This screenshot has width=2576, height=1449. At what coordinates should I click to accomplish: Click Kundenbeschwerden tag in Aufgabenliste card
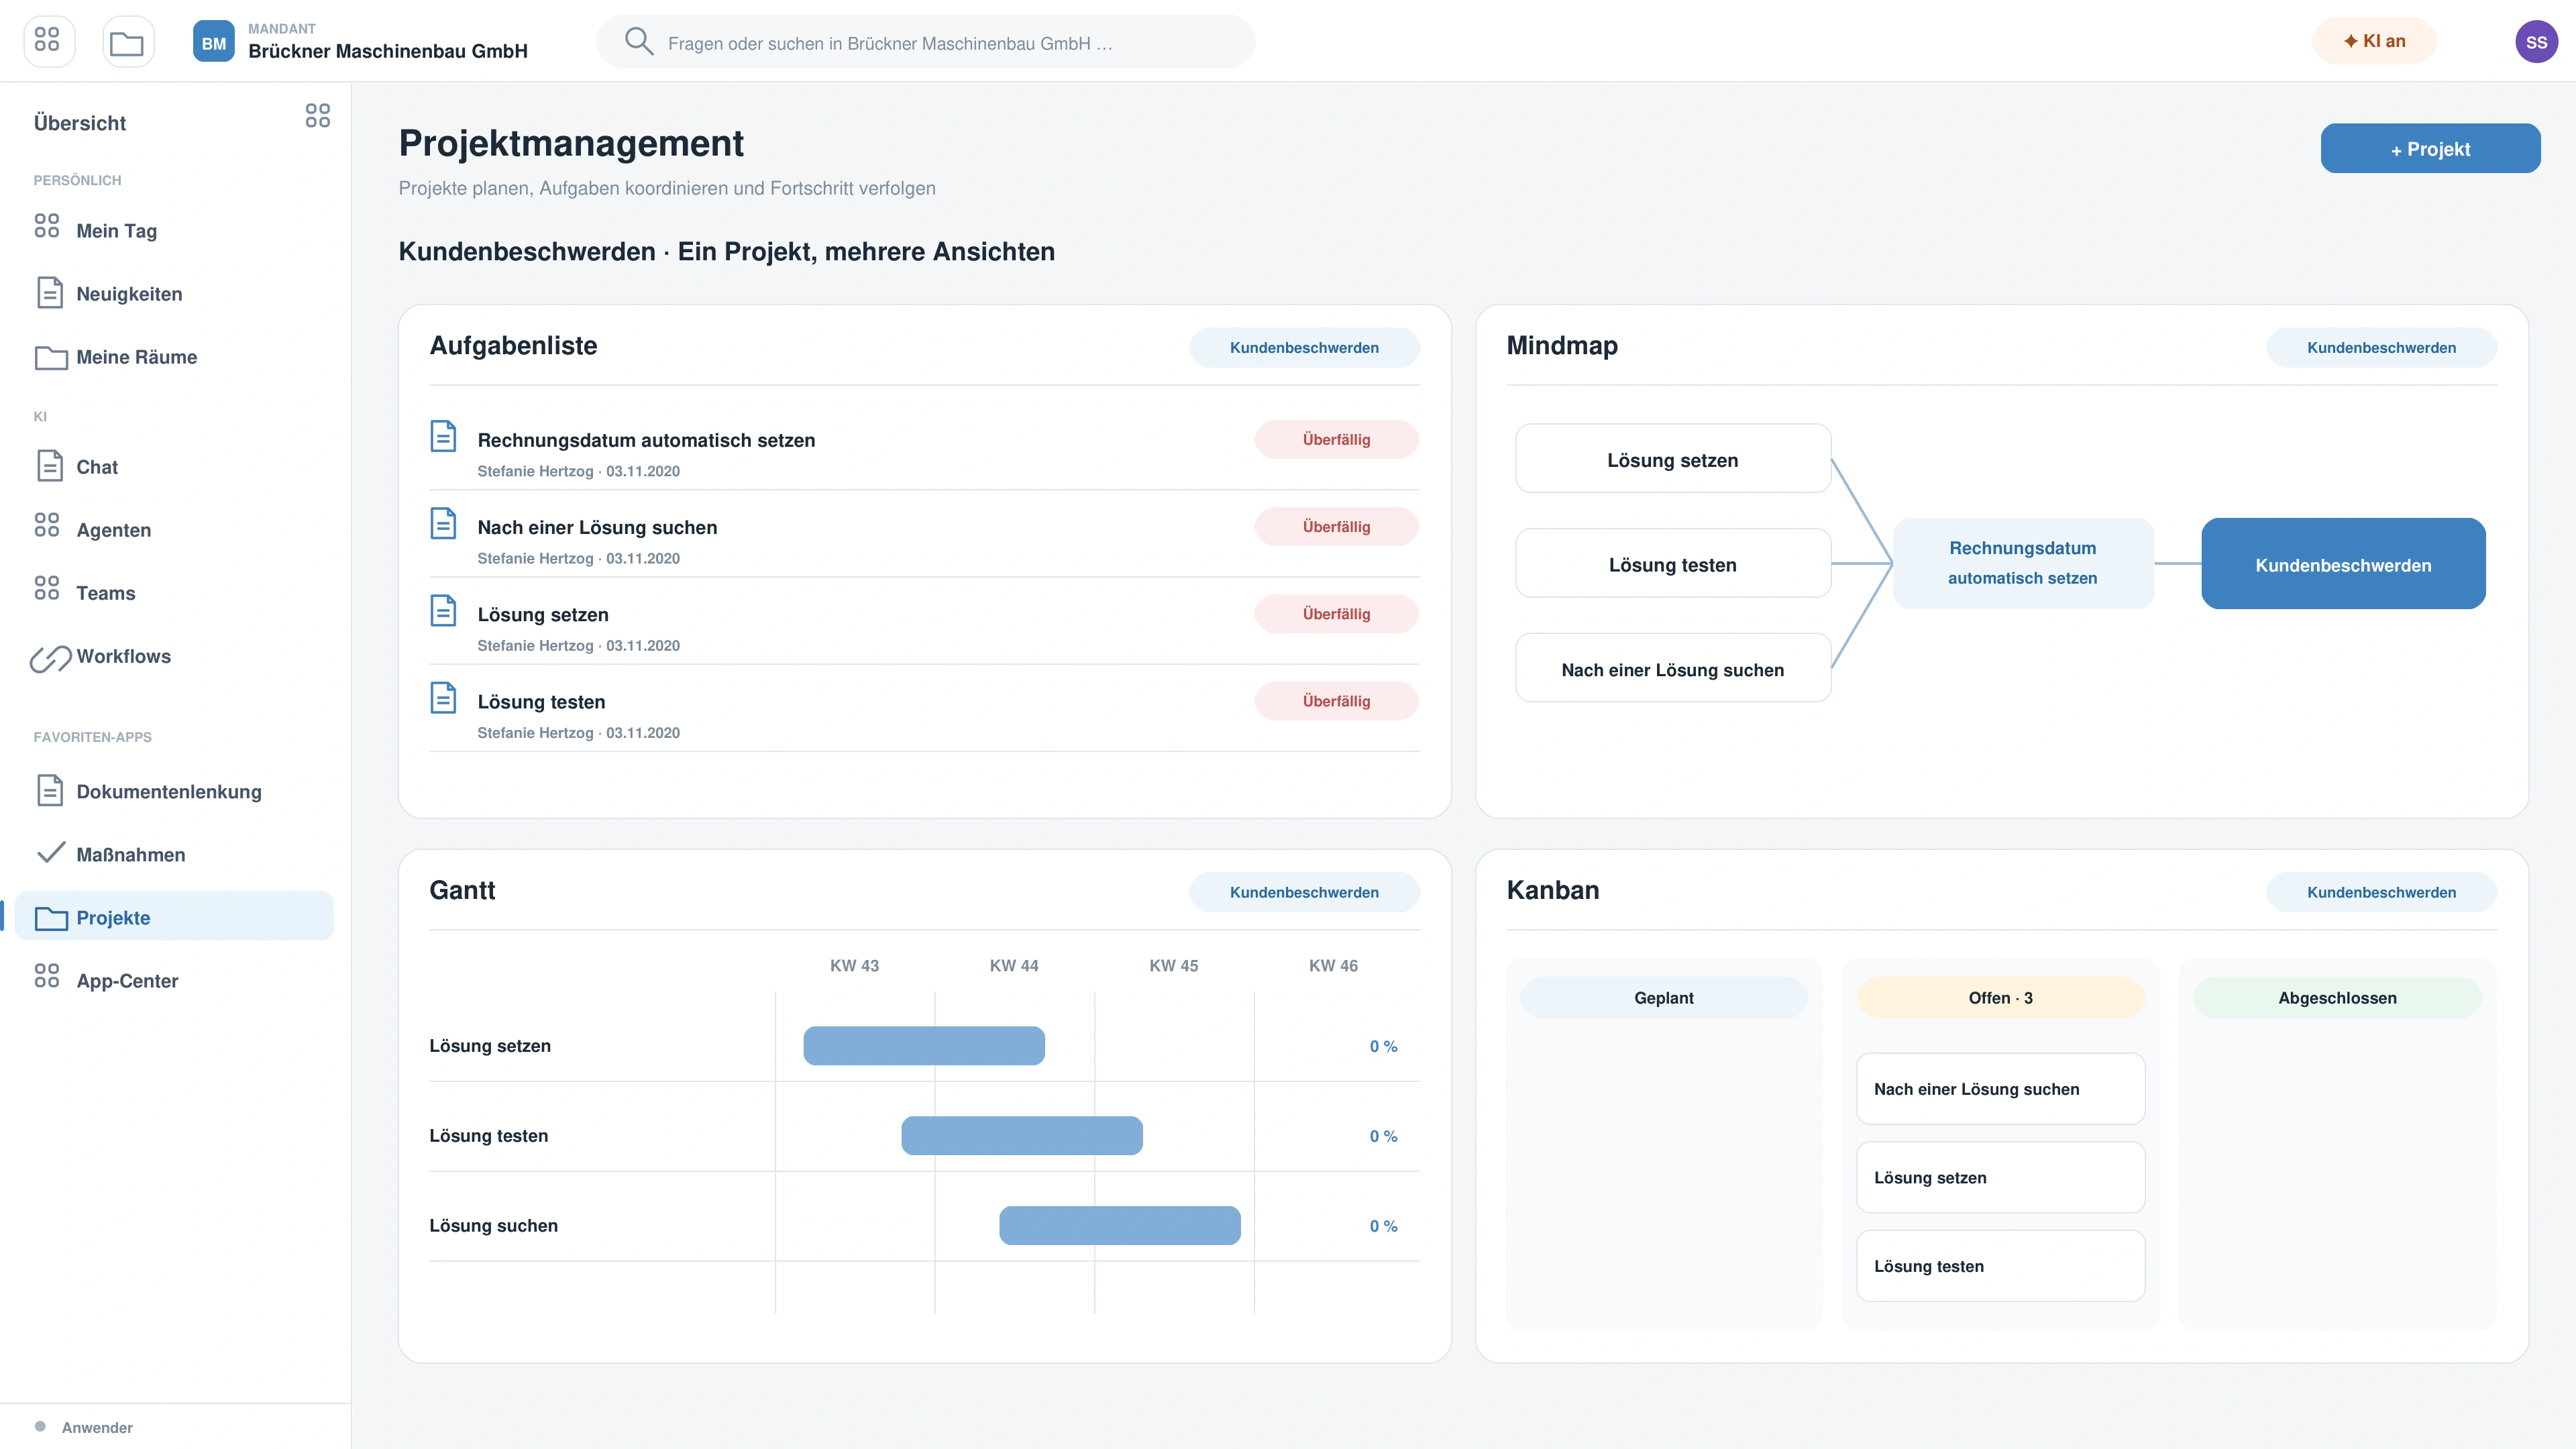click(x=1304, y=347)
